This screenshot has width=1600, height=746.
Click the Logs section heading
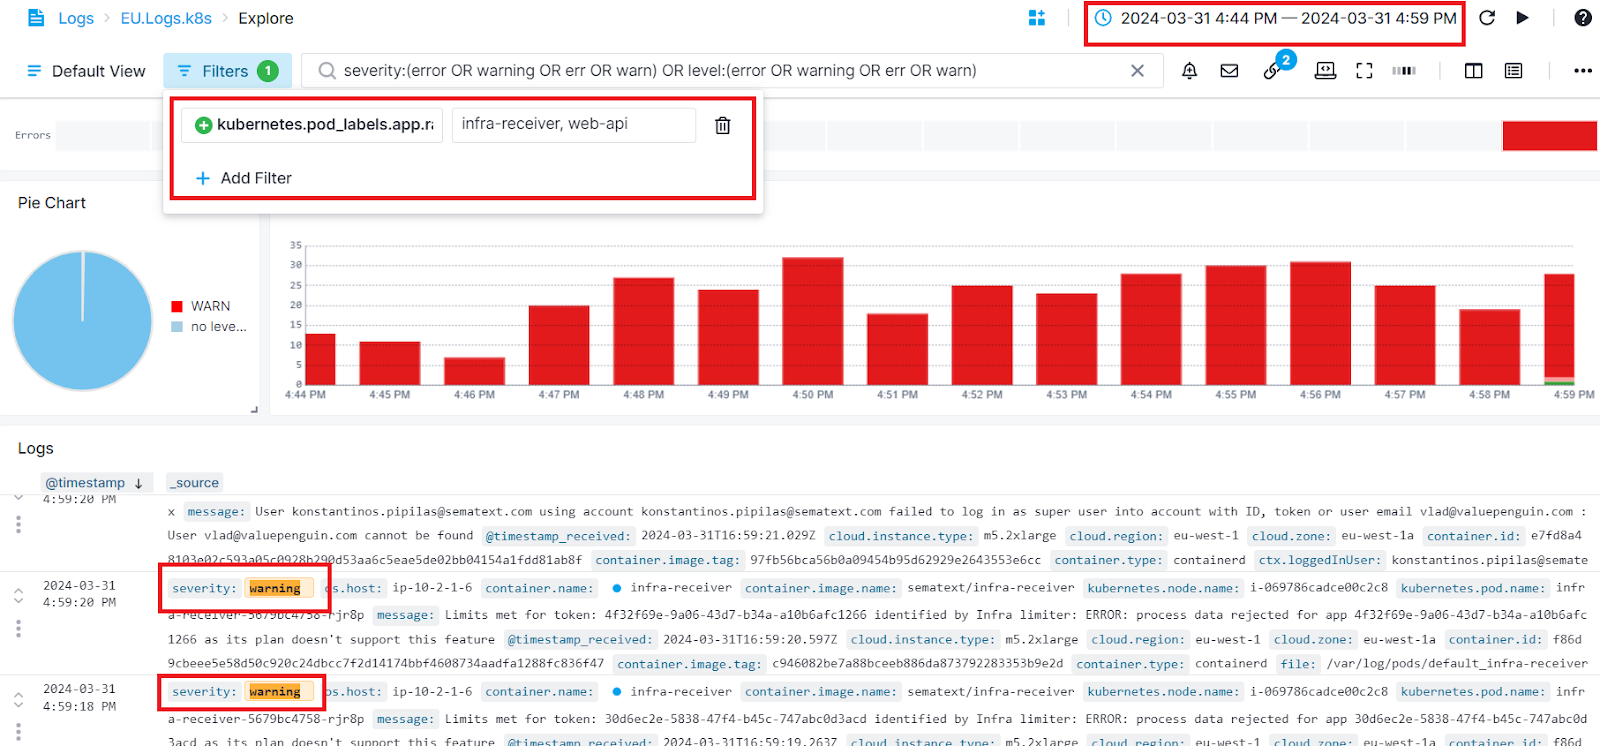[36, 449]
